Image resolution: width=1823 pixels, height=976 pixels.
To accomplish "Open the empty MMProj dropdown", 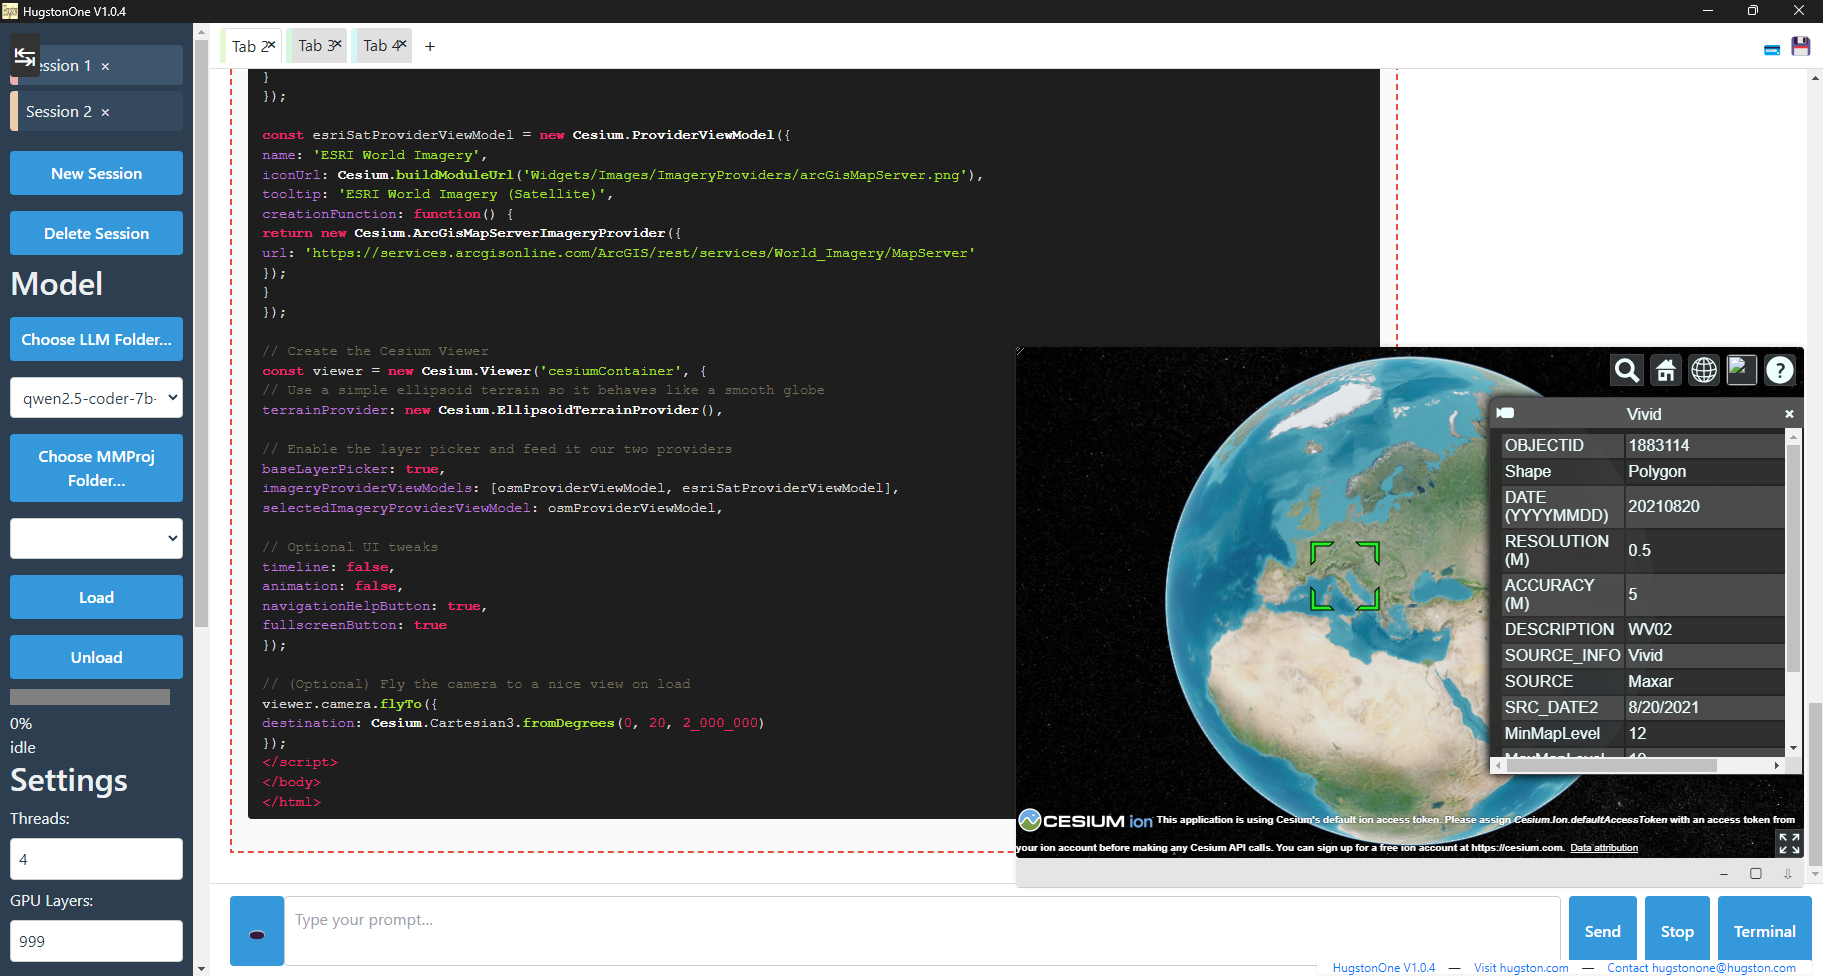I will coord(96,538).
